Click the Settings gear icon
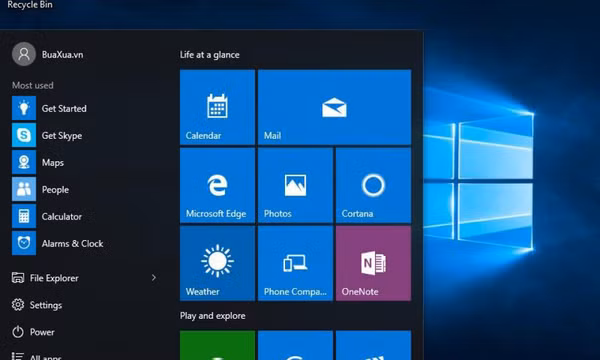Screen dimensions: 600x360 (18, 305)
